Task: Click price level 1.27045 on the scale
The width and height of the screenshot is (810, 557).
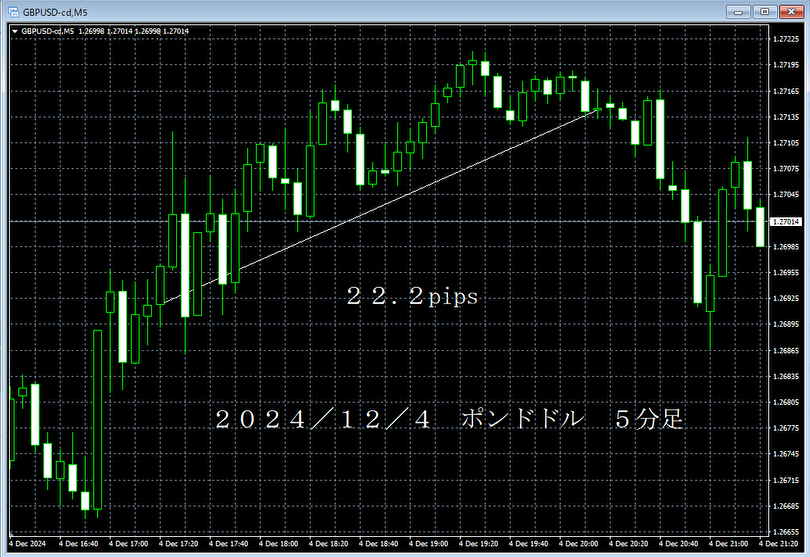Action: pos(786,195)
